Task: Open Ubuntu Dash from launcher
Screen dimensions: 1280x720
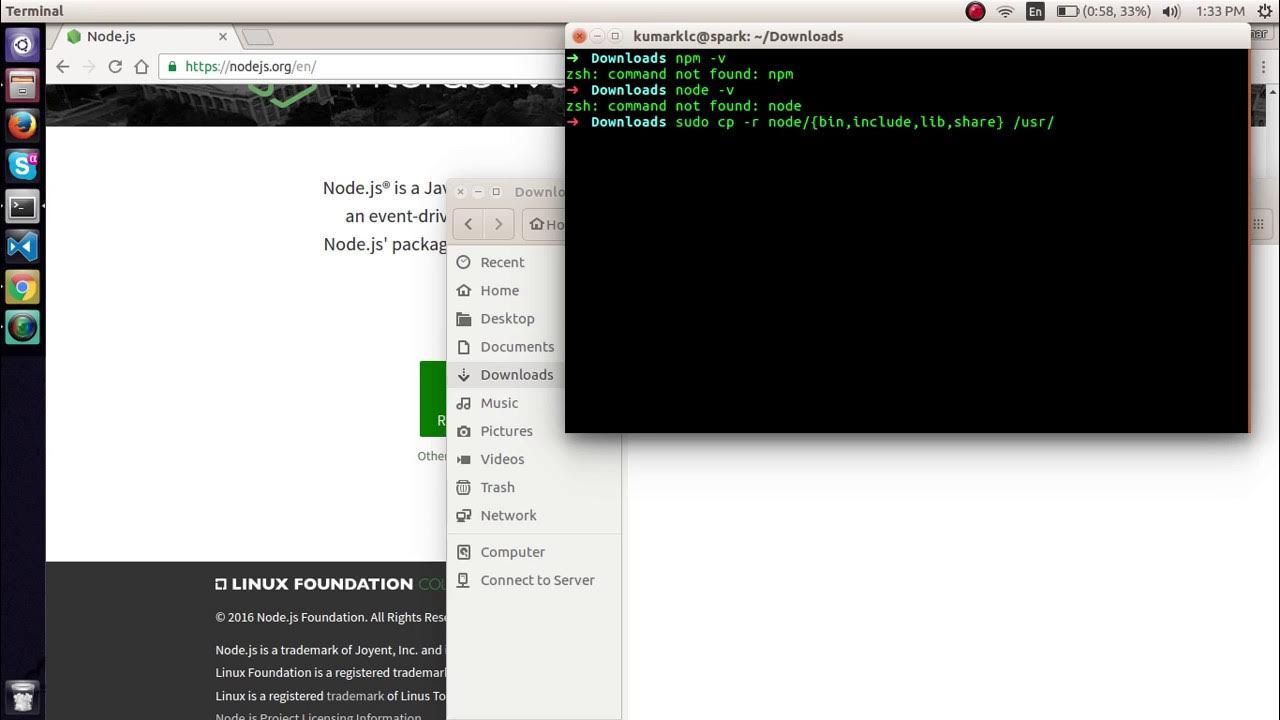Action: [x=22, y=44]
